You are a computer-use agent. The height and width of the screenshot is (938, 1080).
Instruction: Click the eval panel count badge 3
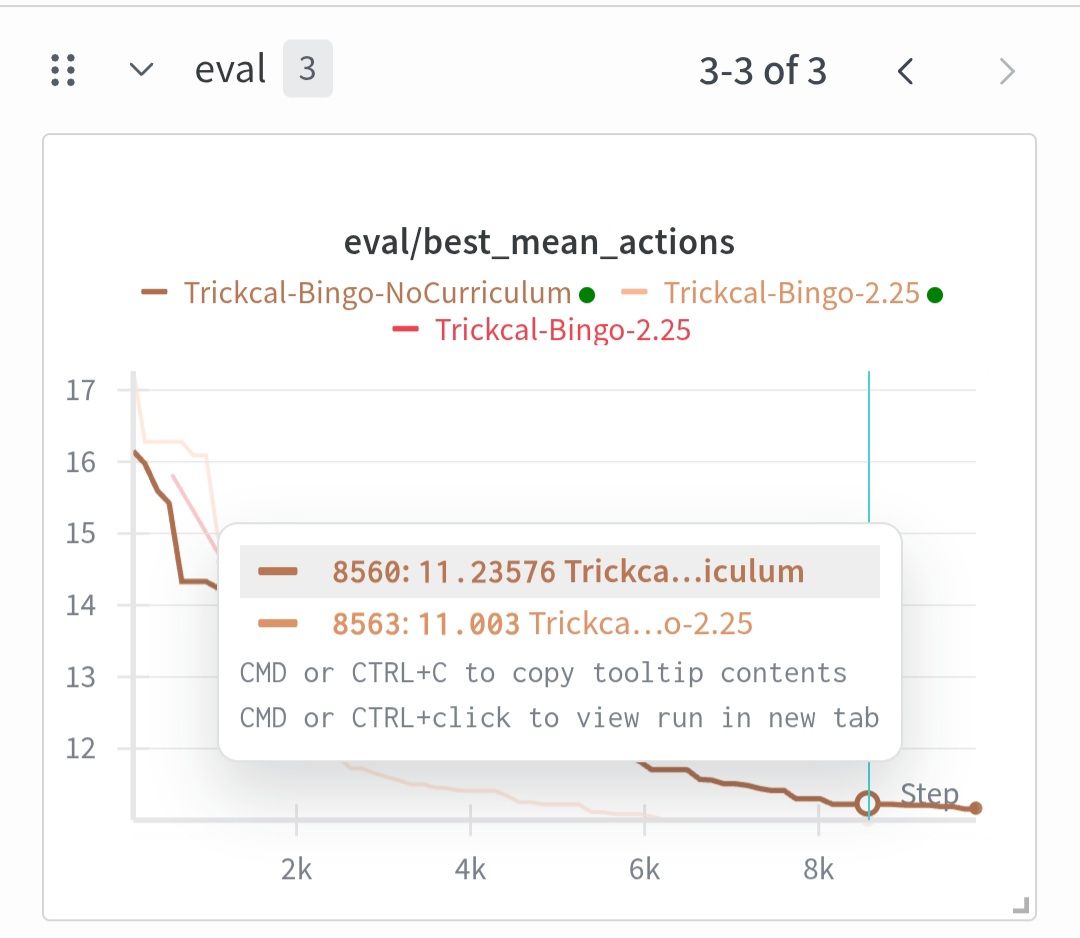point(307,71)
